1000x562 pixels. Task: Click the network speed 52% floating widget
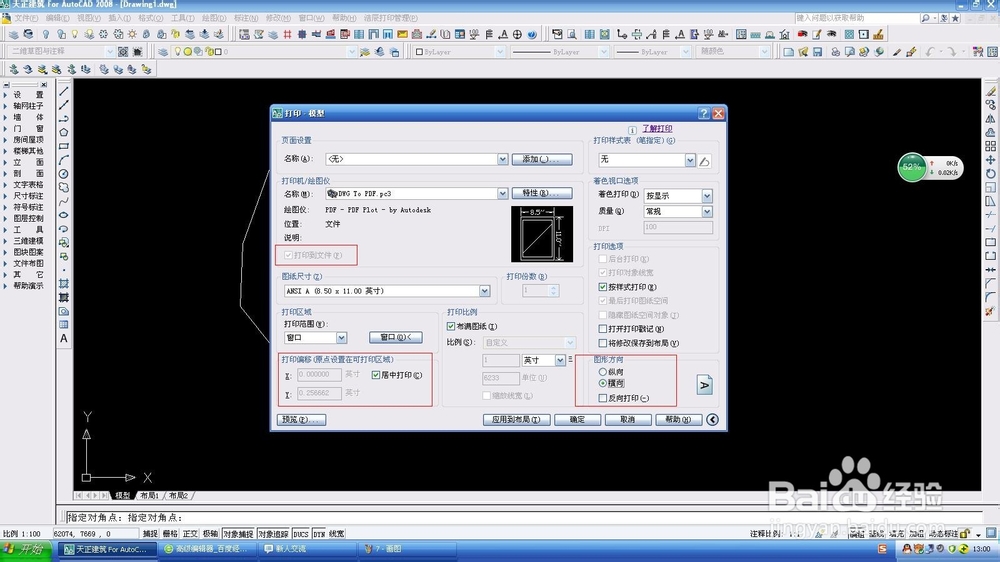(930, 167)
